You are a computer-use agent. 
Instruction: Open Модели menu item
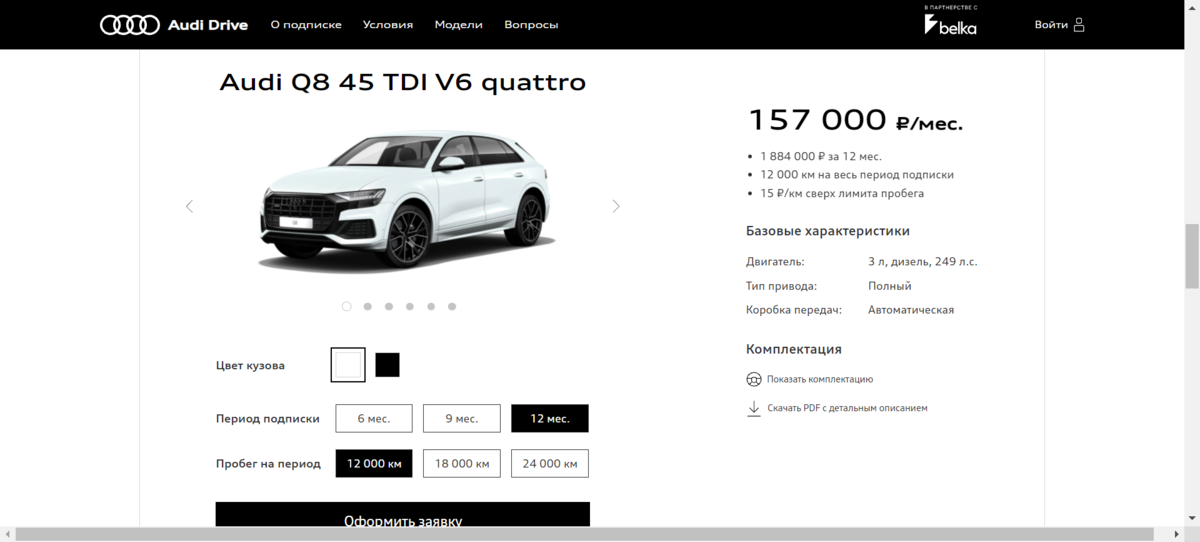tap(459, 25)
